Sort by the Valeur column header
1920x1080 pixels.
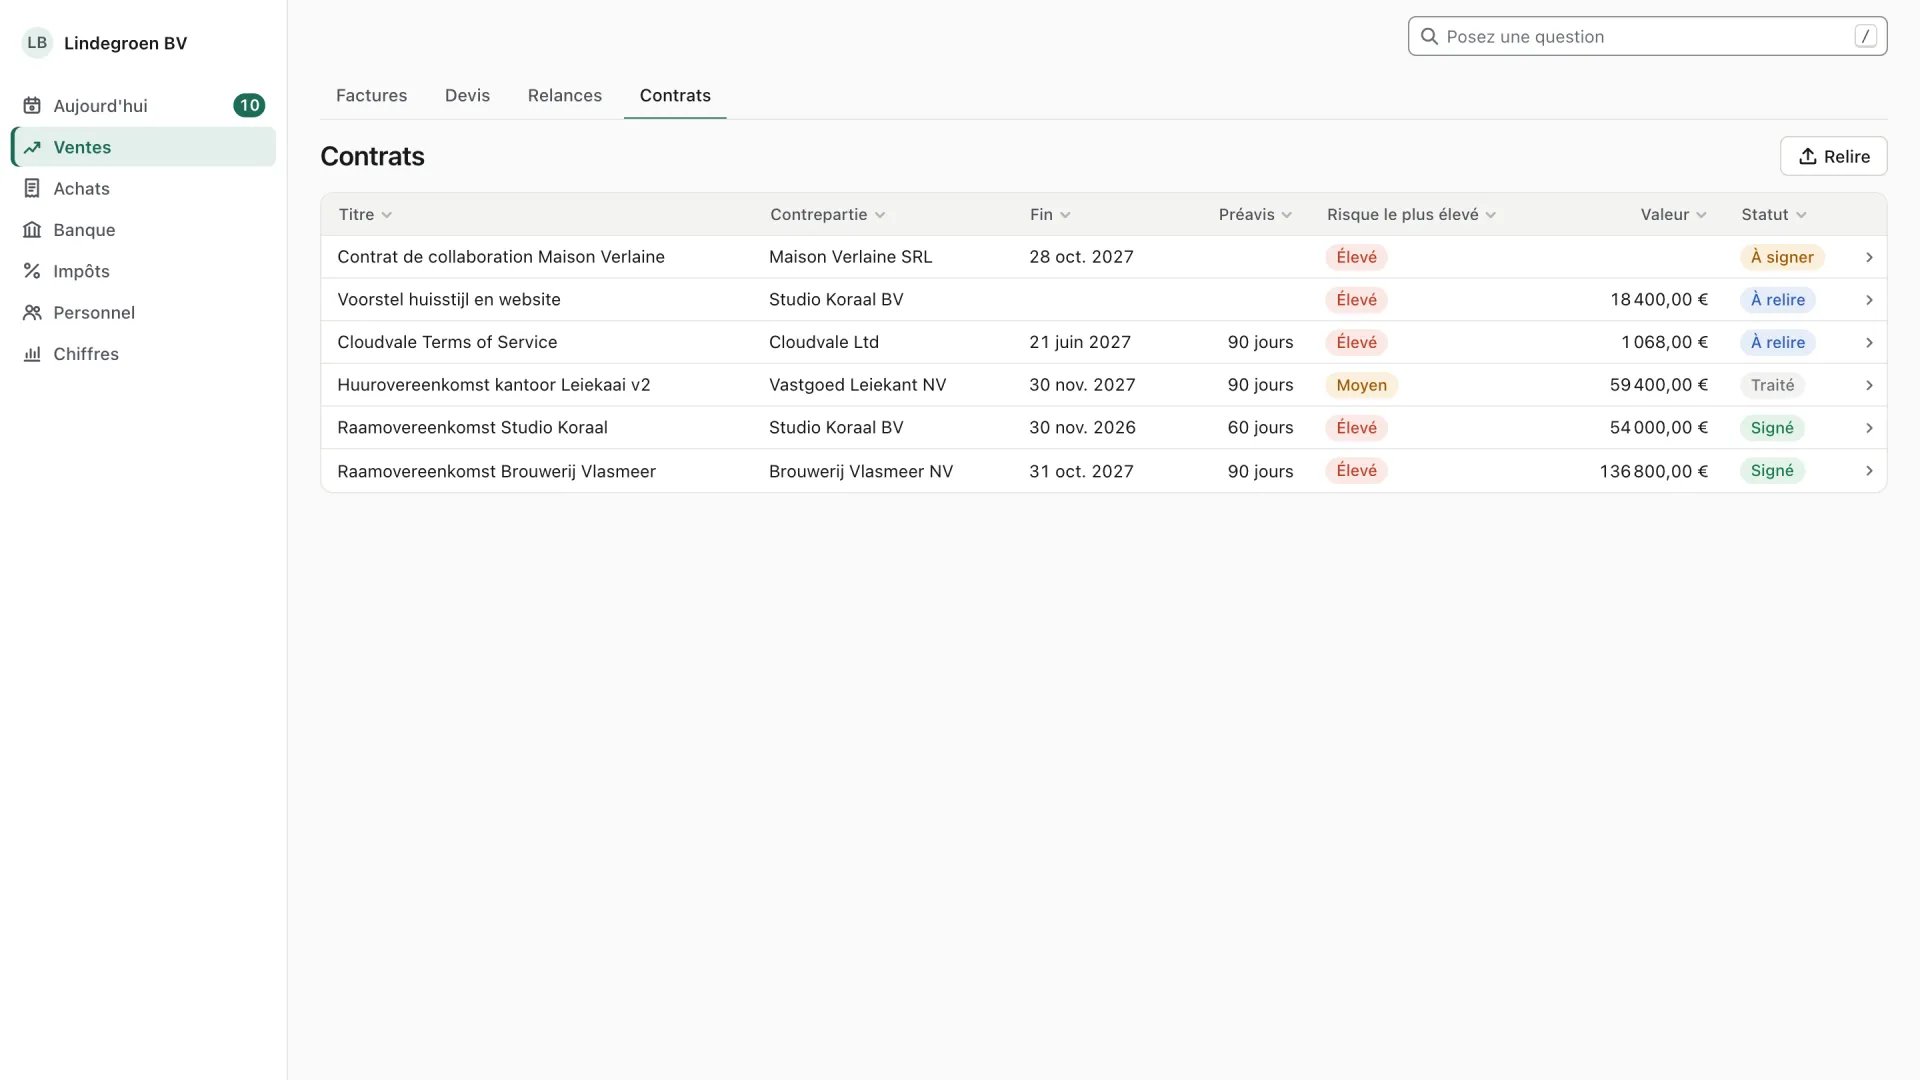click(x=1673, y=214)
